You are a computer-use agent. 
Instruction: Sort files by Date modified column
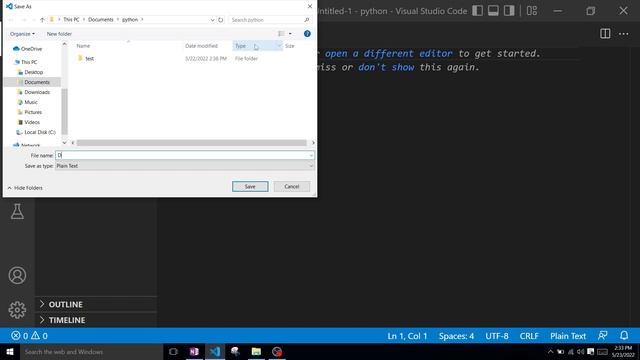201,46
